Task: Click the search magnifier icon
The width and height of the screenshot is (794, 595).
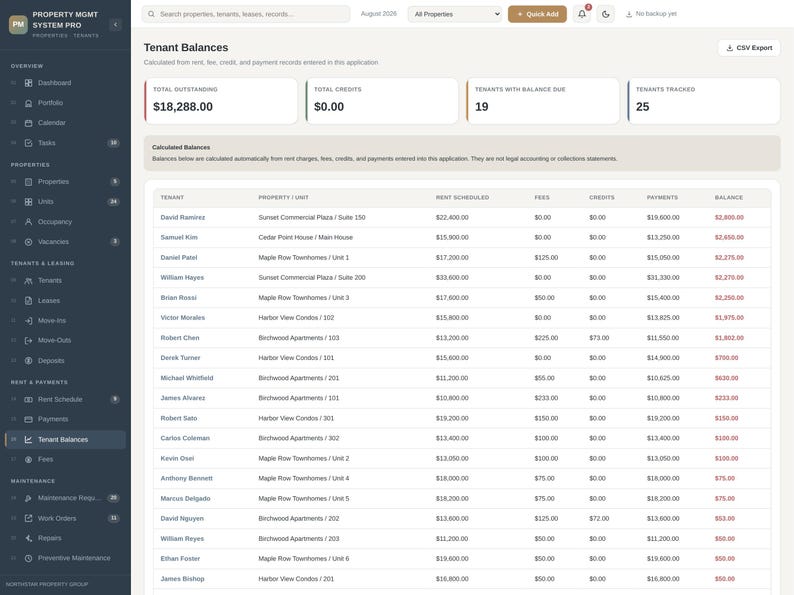Action: (x=151, y=14)
